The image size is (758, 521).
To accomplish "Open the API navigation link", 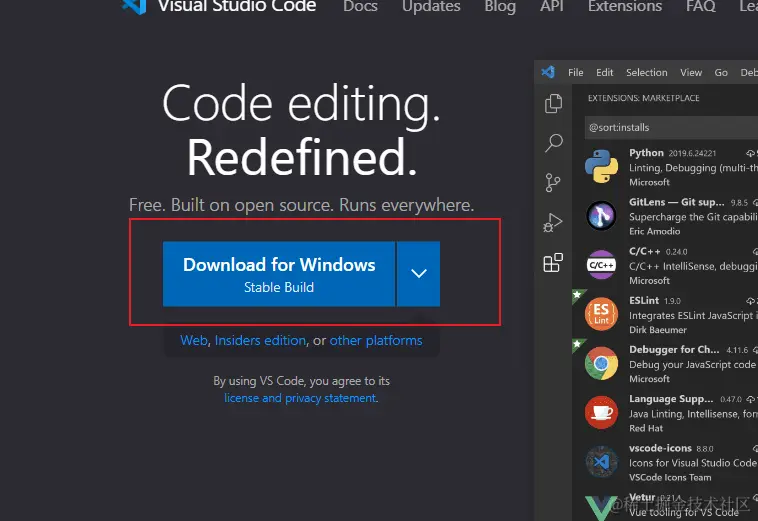I will [552, 6].
